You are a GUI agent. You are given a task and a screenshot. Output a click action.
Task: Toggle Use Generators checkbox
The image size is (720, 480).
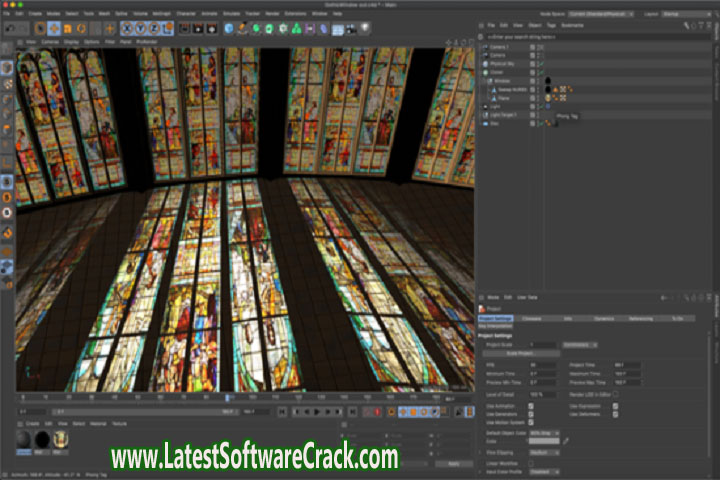531,414
